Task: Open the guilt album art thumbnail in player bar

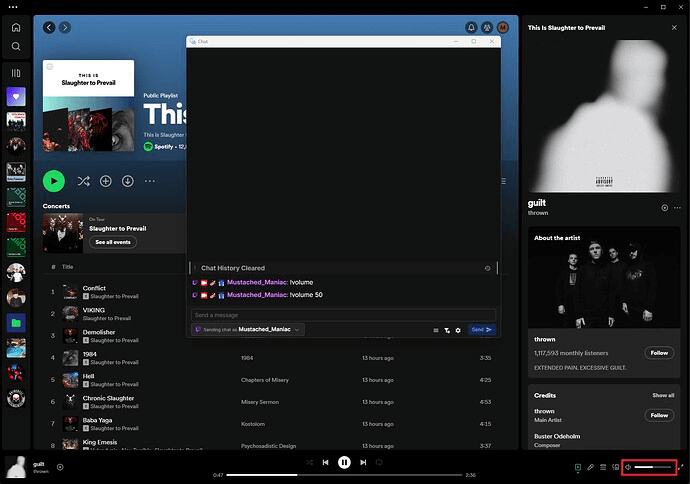Action: tap(16, 467)
